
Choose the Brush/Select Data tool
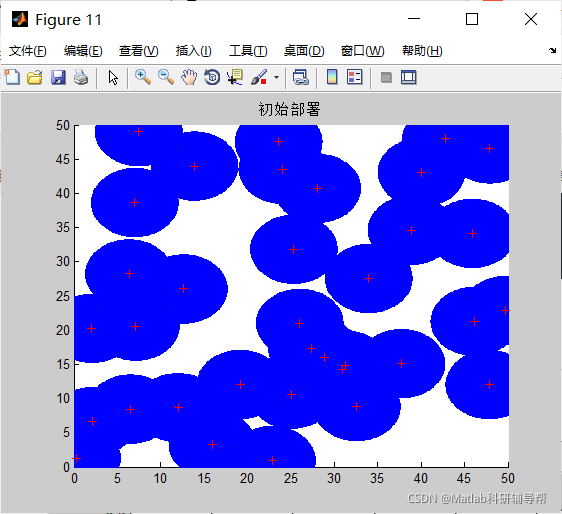259,77
